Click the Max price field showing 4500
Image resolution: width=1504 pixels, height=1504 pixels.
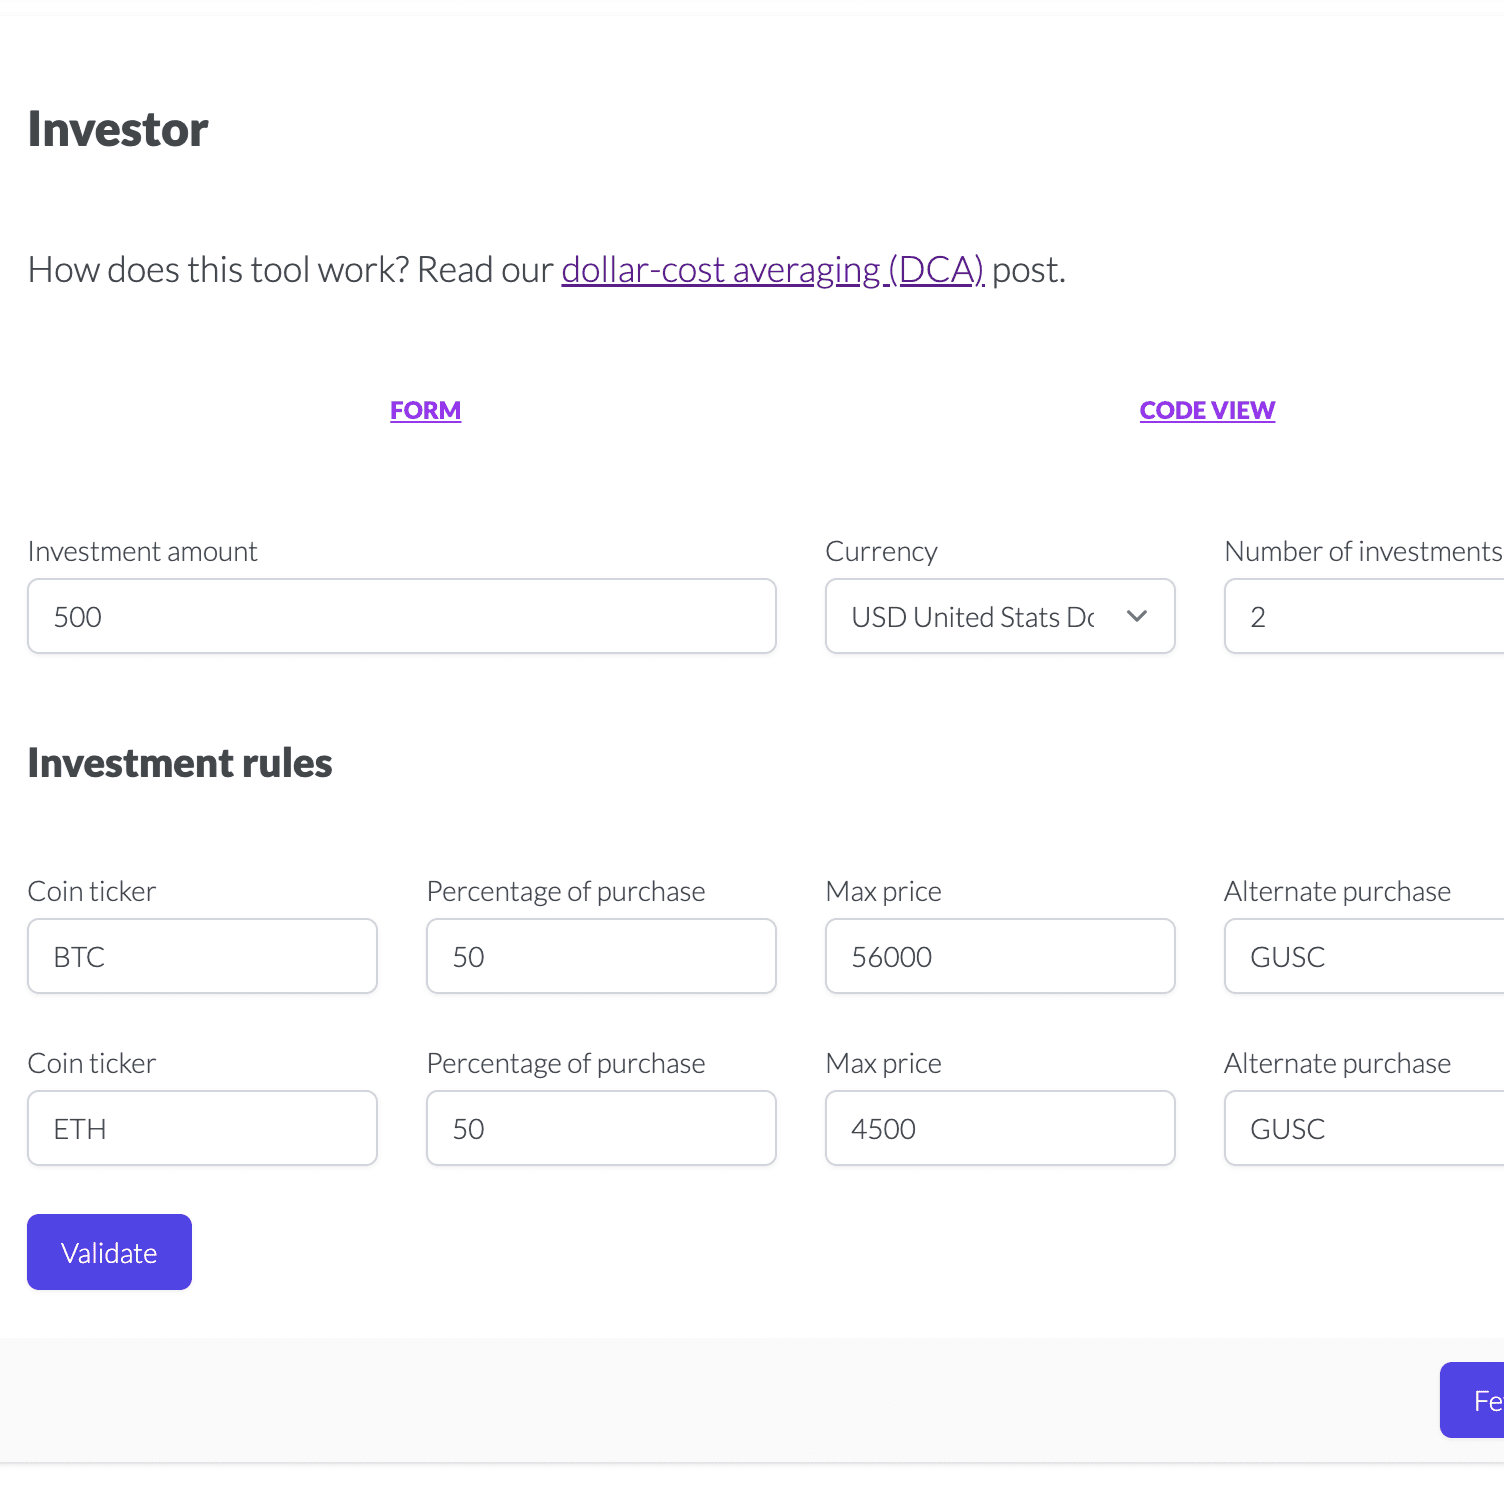click(x=1000, y=1128)
